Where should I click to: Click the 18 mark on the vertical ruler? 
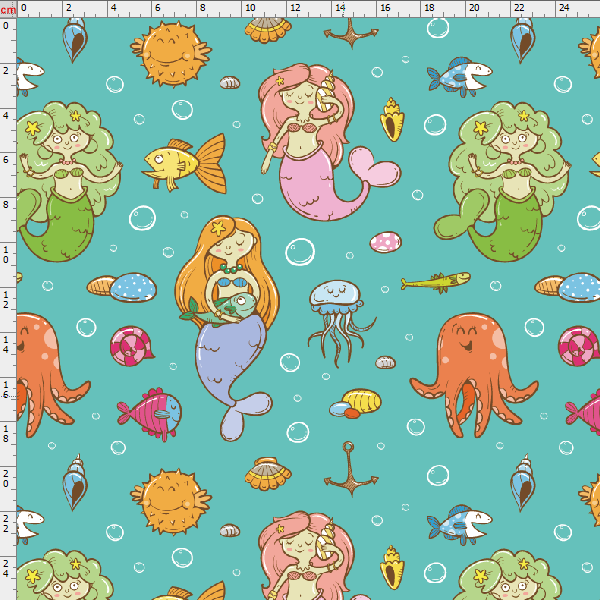6,434
